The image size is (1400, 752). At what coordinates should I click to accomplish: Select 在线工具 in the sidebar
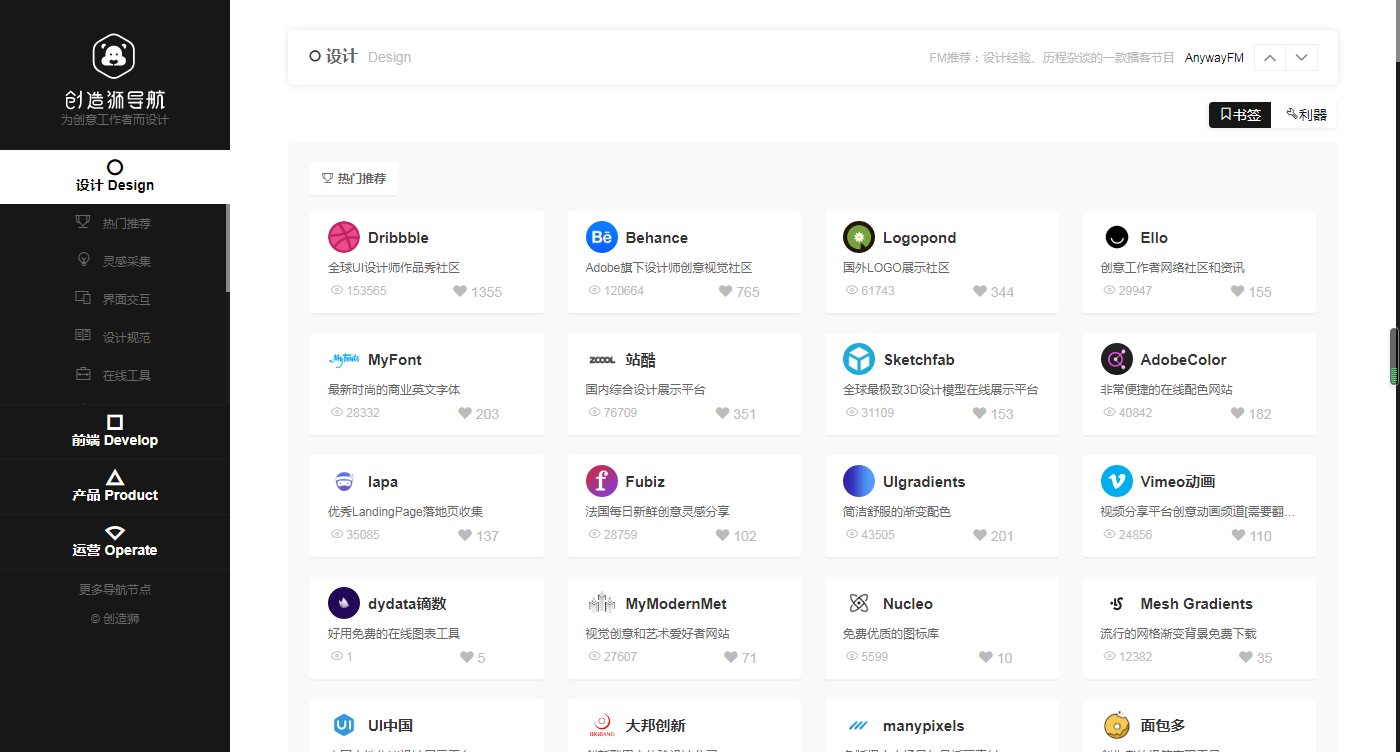115,375
